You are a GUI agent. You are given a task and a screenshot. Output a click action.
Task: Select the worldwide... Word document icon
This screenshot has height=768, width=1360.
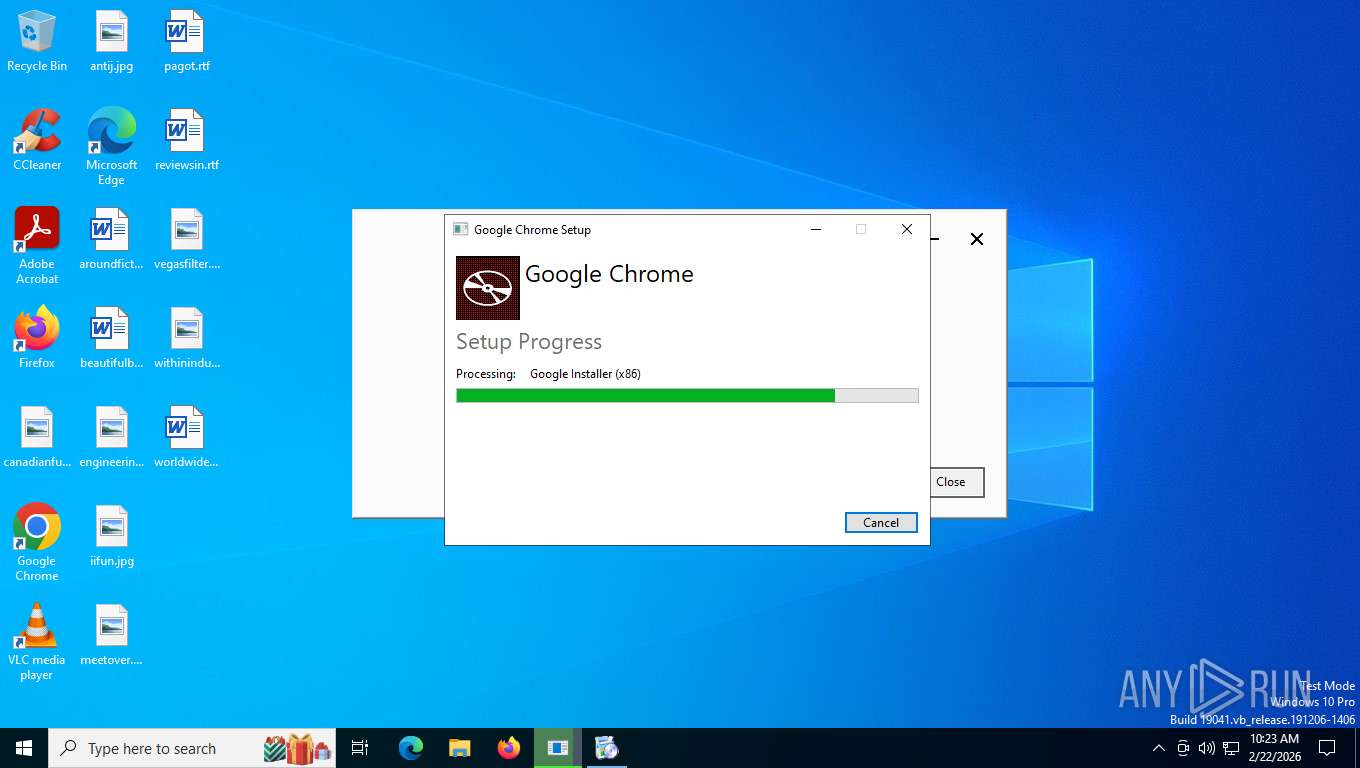point(187,438)
